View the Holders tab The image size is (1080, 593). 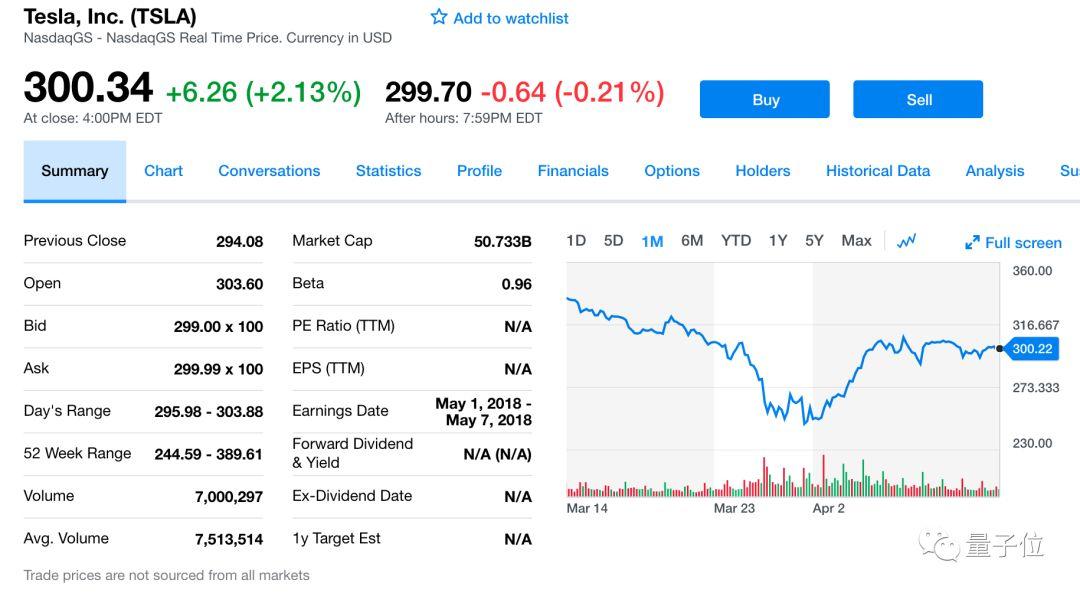pyautogui.click(x=762, y=171)
